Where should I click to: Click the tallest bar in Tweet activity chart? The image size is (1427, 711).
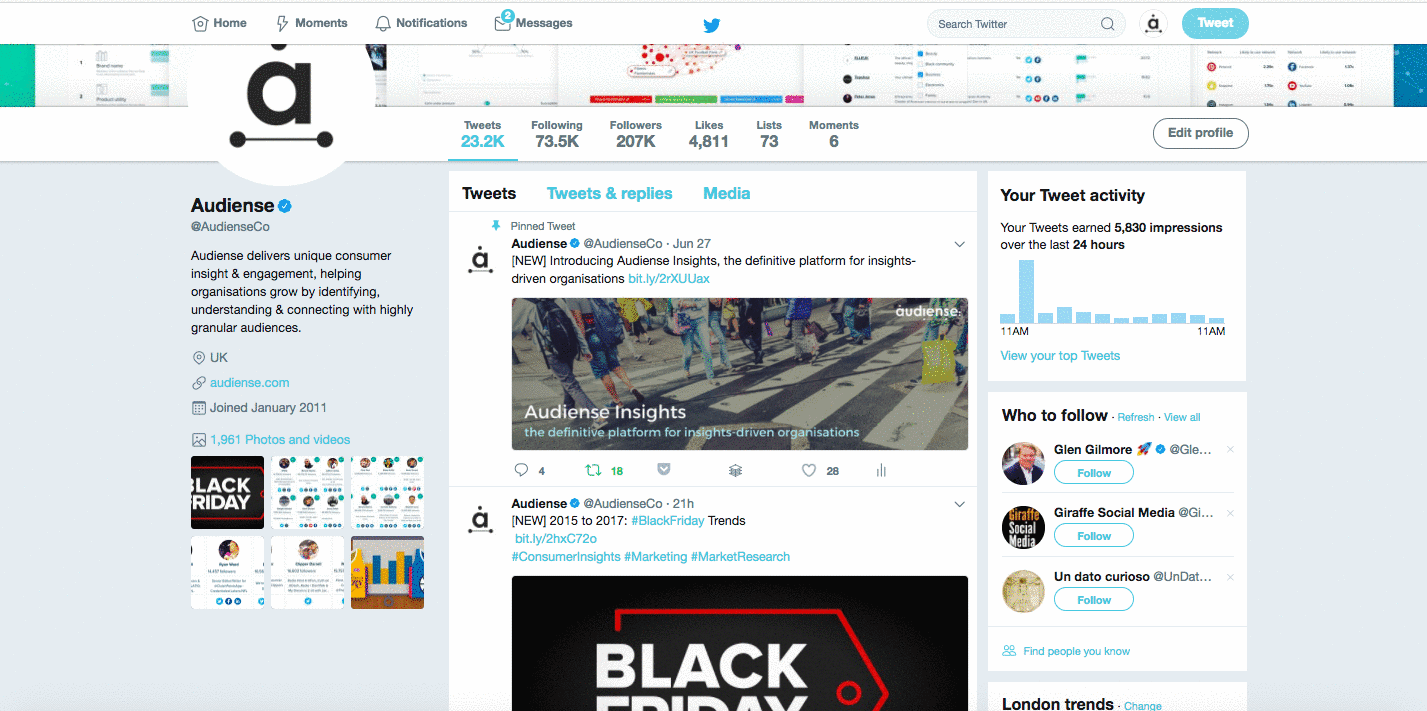(1026, 291)
